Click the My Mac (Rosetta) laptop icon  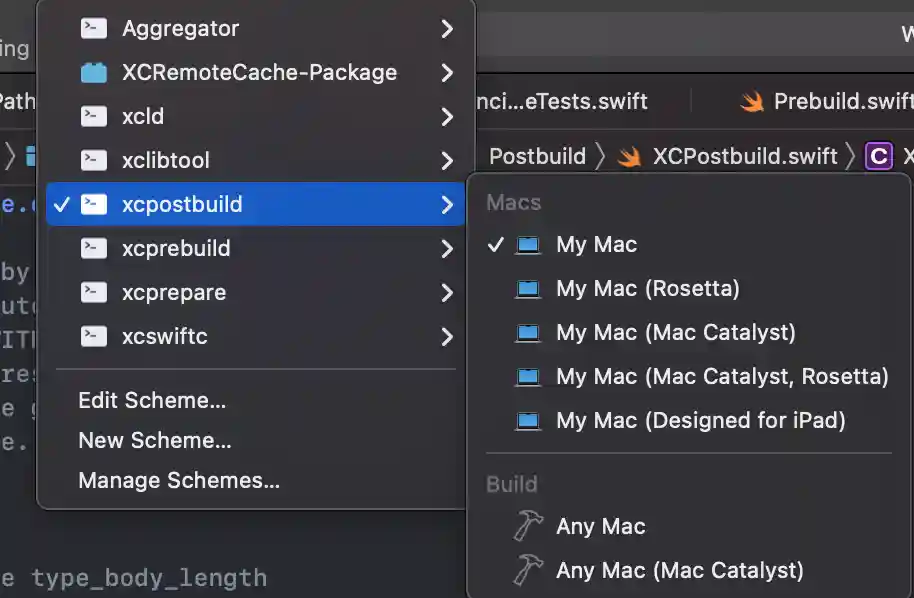[x=528, y=289]
